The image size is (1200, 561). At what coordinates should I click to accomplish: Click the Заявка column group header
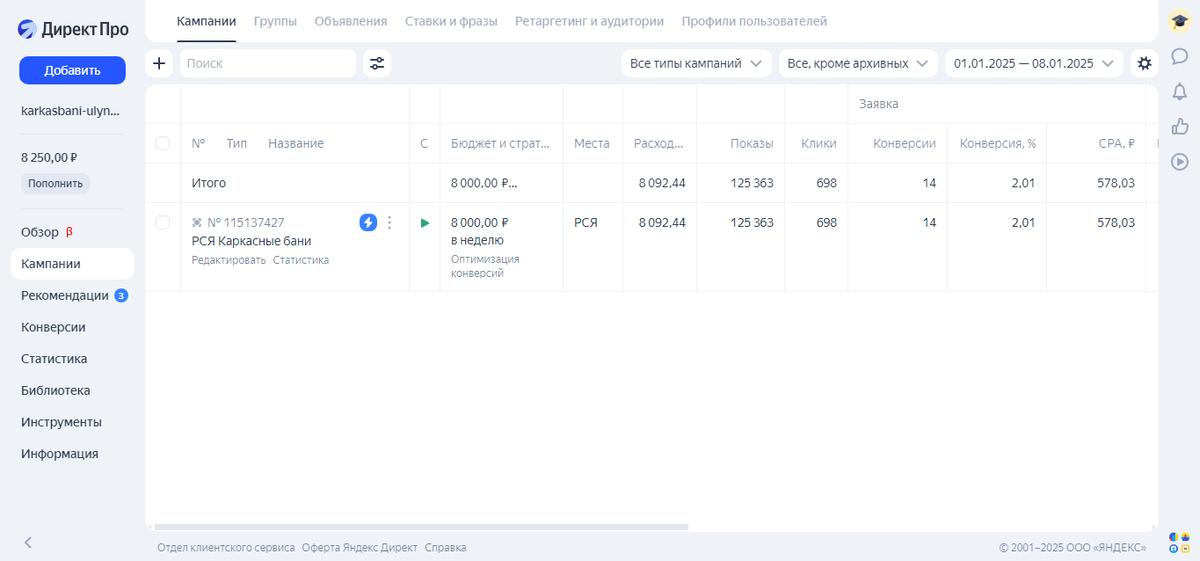(x=878, y=104)
